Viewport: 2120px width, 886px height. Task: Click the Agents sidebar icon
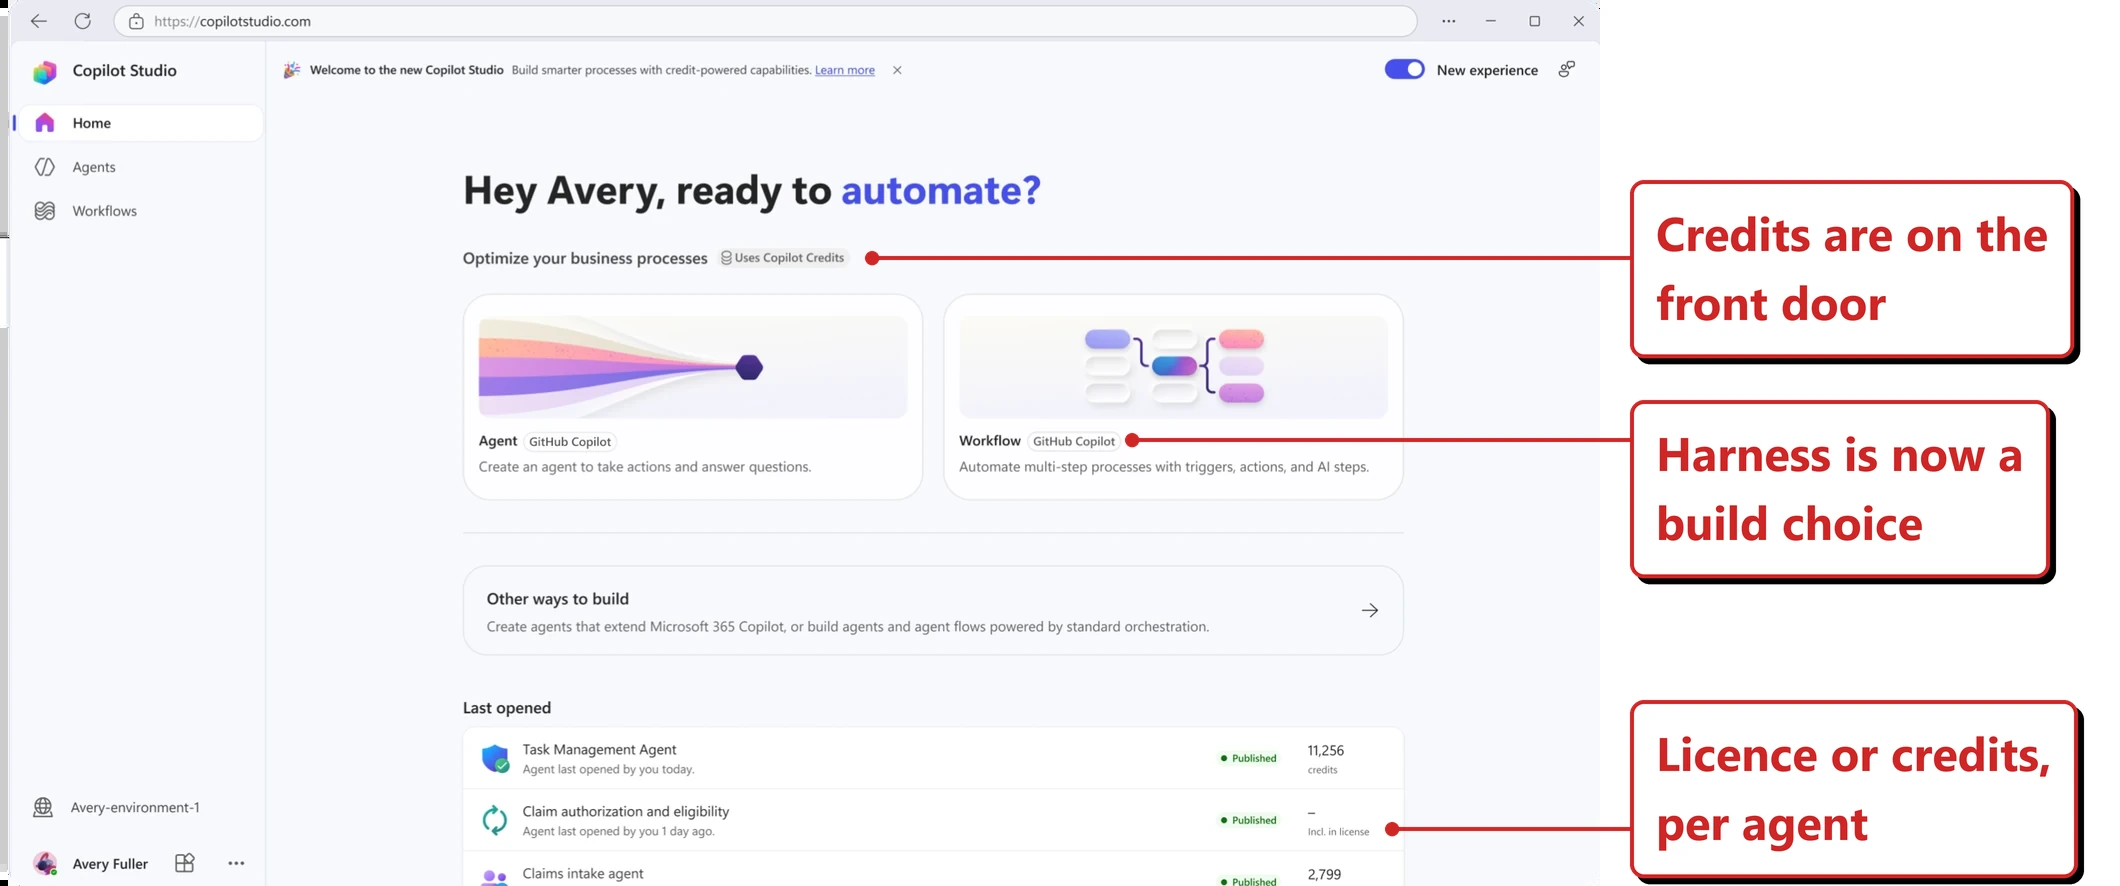(45, 167)
